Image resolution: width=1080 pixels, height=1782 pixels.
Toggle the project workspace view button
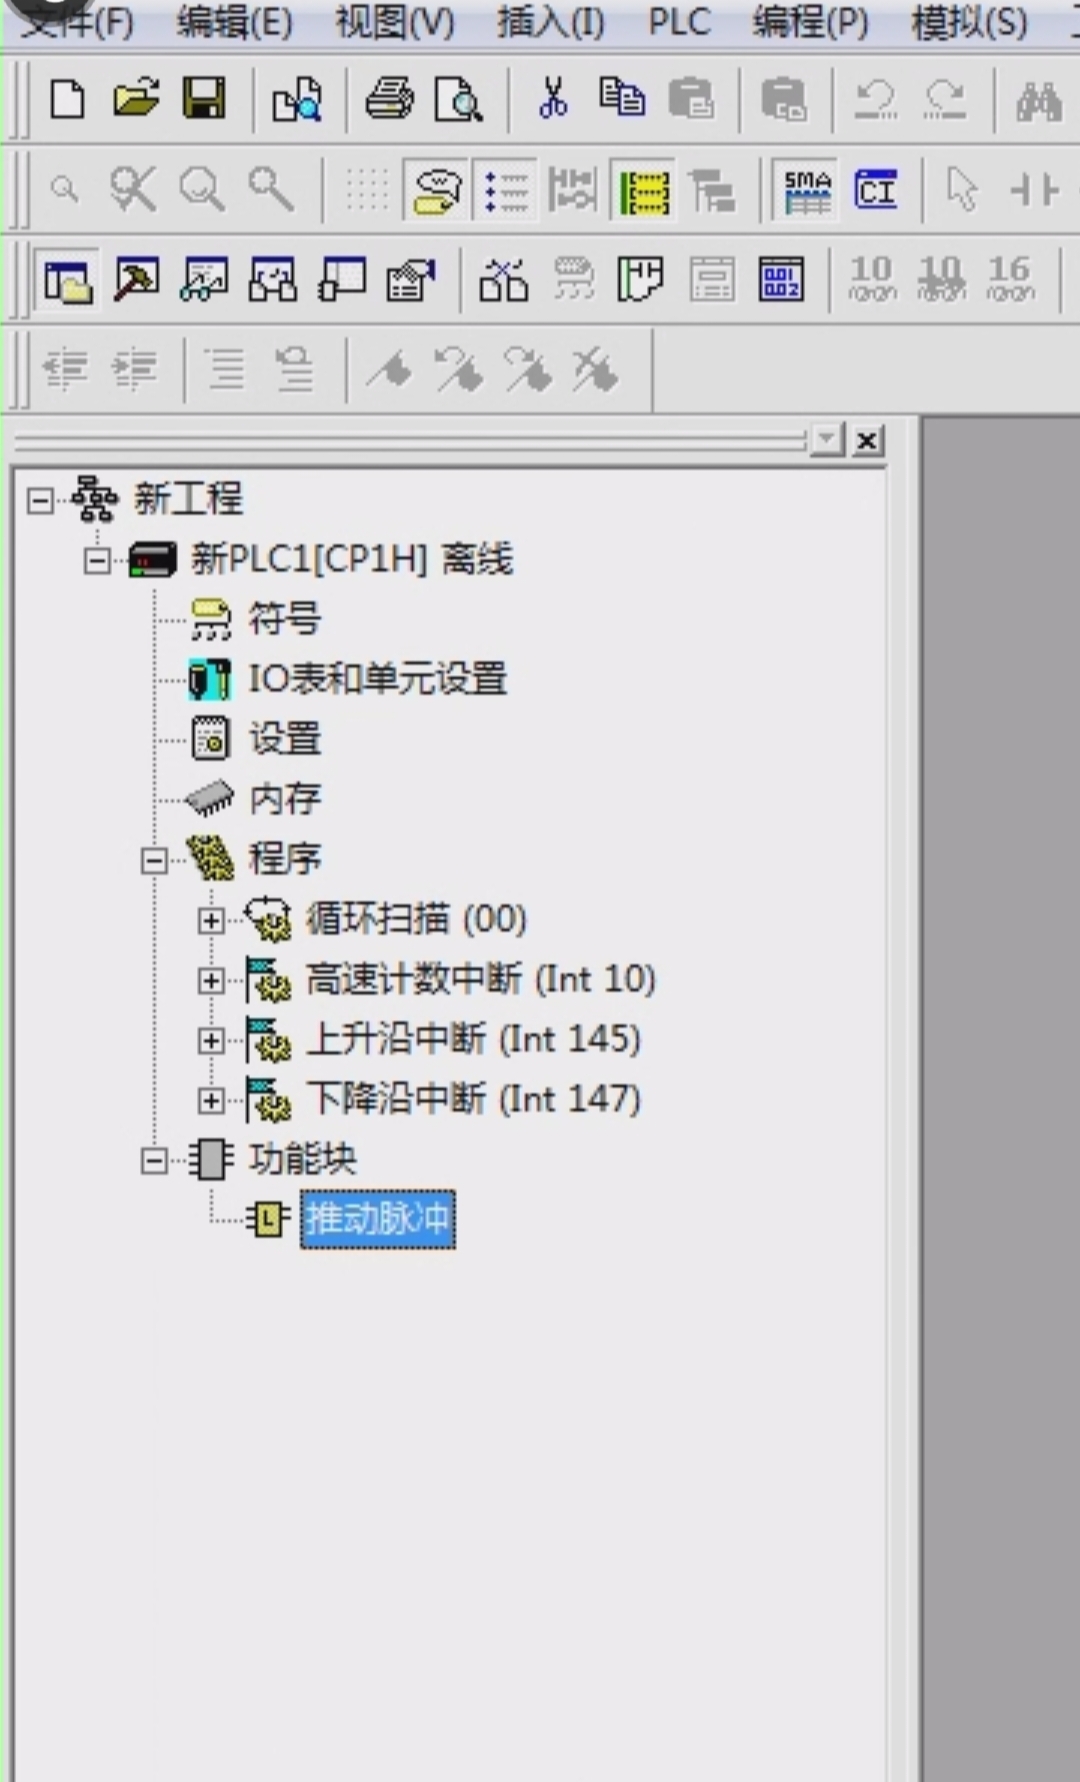pyautogui.click(x=67, y=280)
